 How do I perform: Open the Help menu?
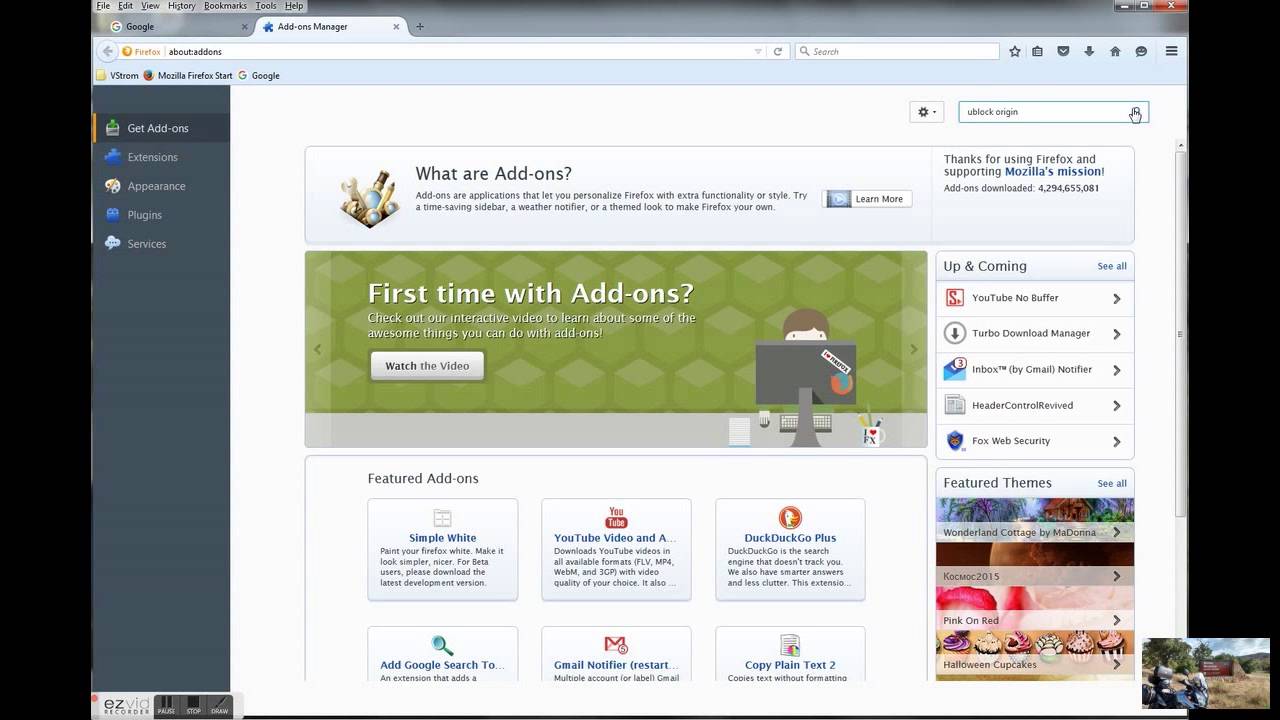coord(294,6)
